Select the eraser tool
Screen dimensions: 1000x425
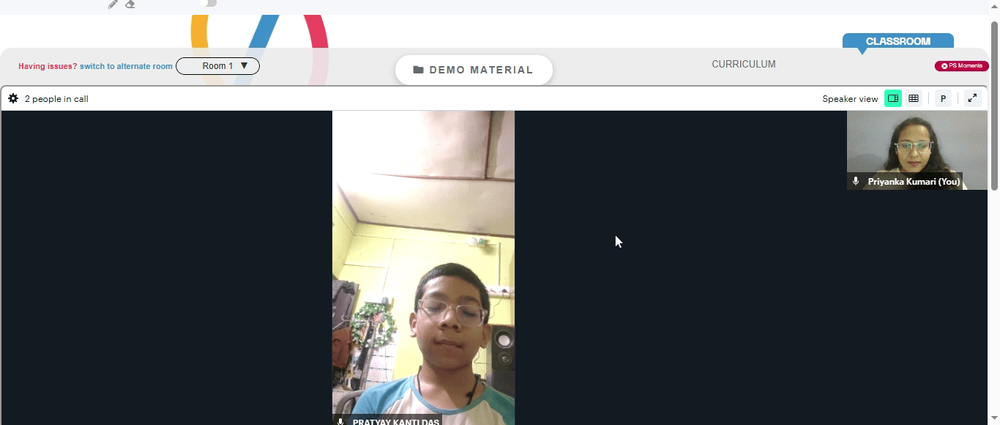(130, 4)
